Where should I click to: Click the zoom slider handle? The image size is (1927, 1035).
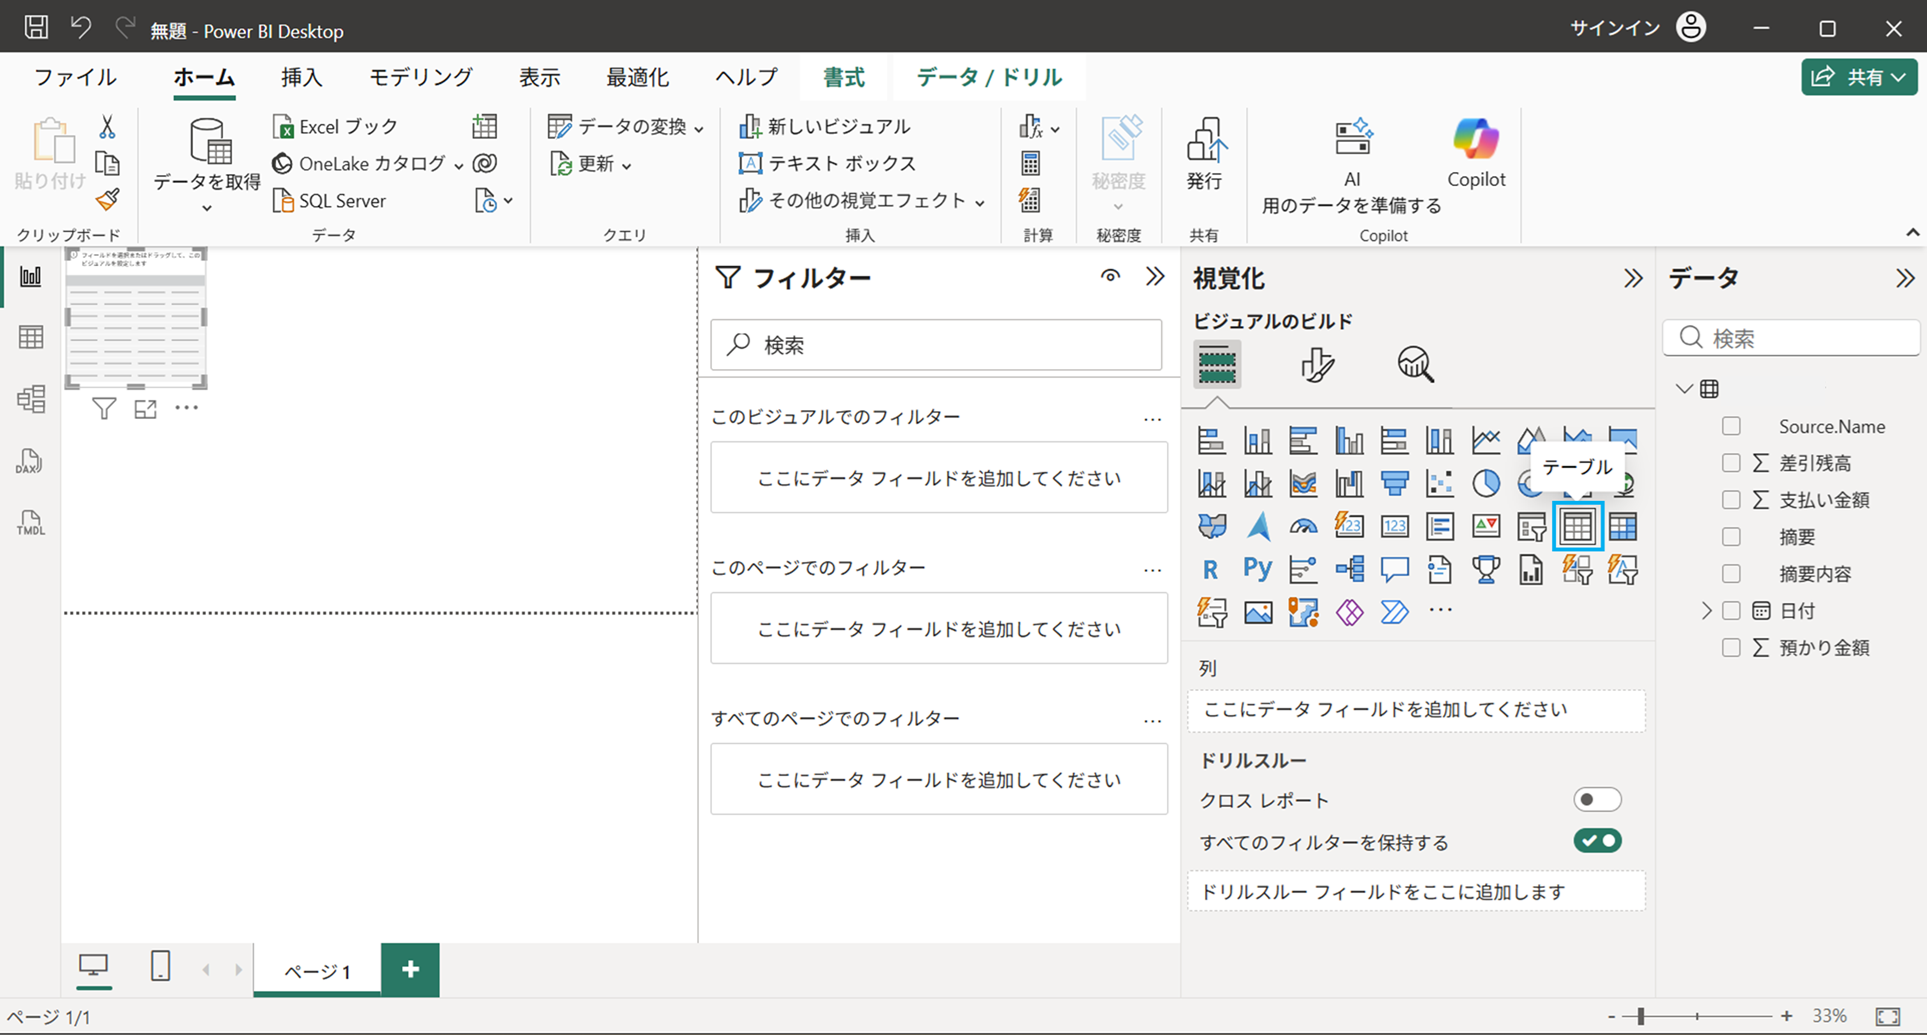click(1640, 1016)
